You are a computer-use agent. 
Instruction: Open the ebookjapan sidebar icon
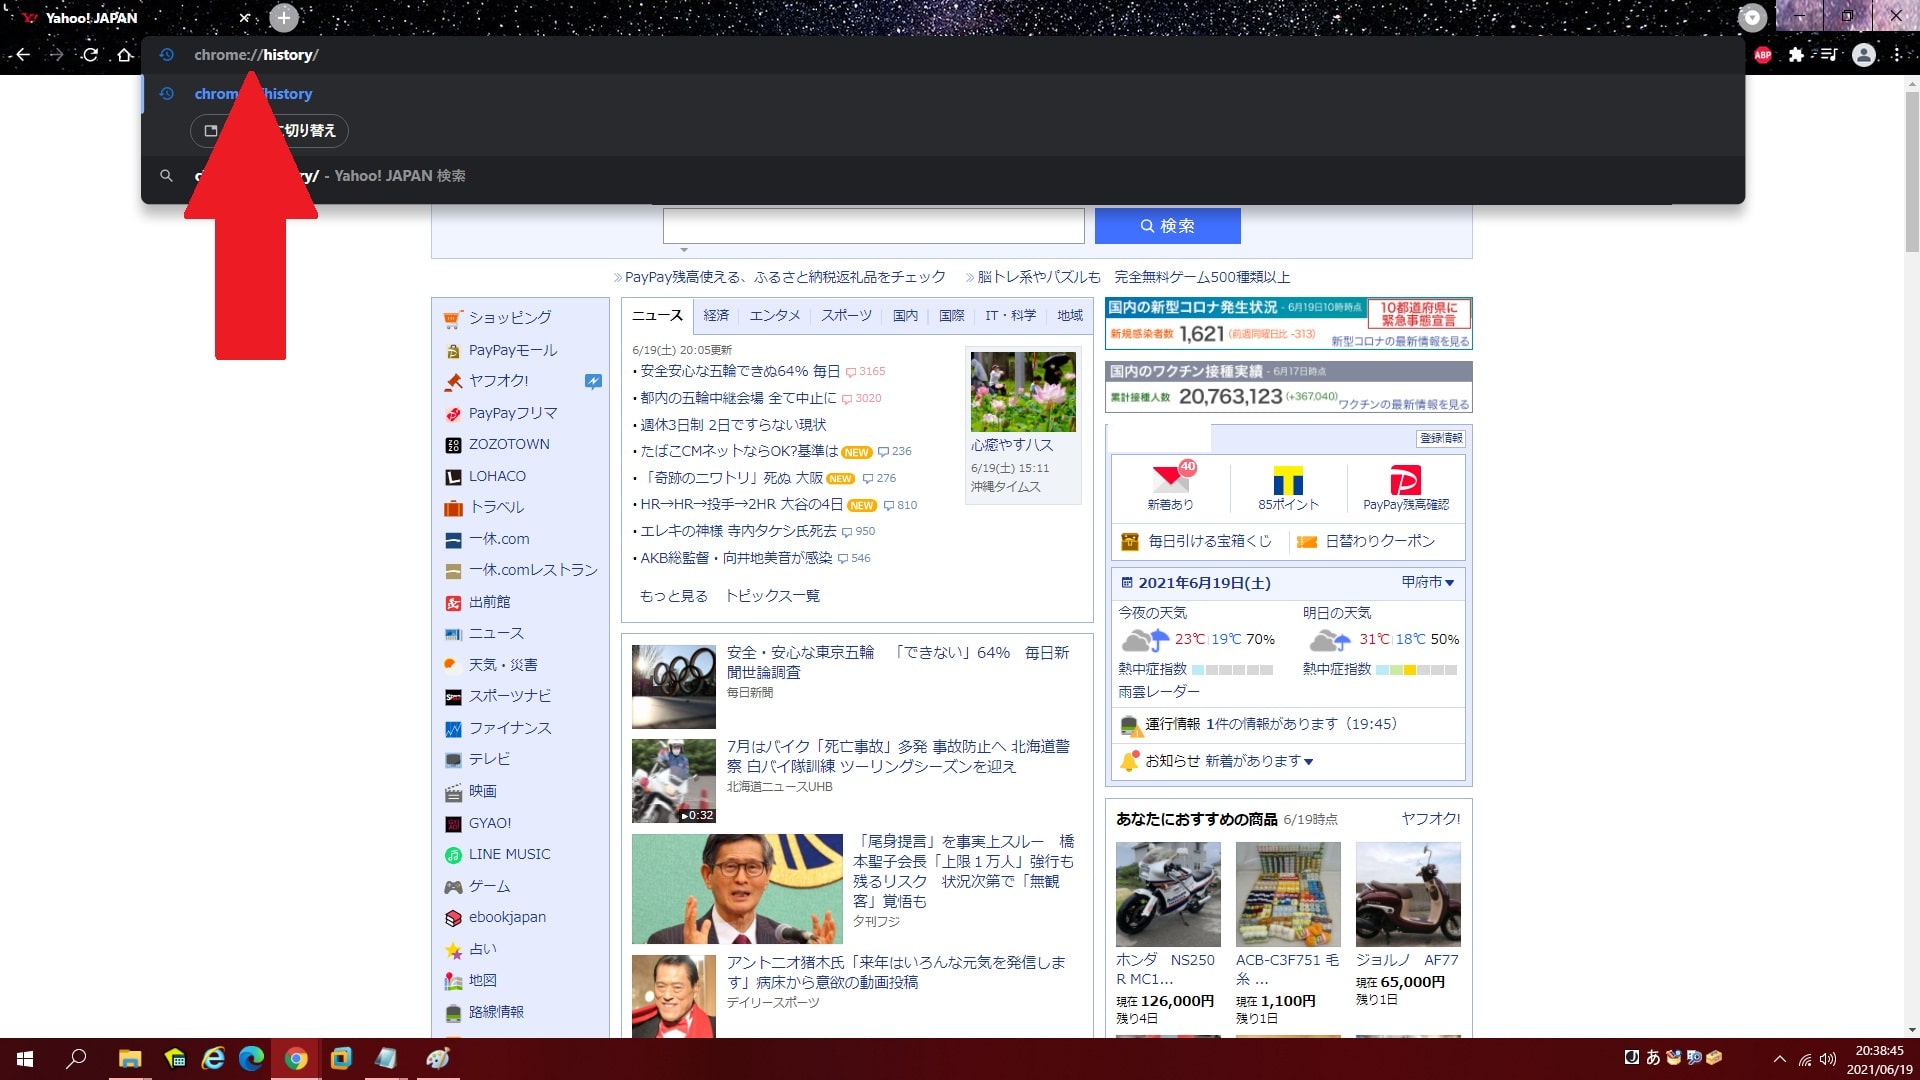point(453,918)
